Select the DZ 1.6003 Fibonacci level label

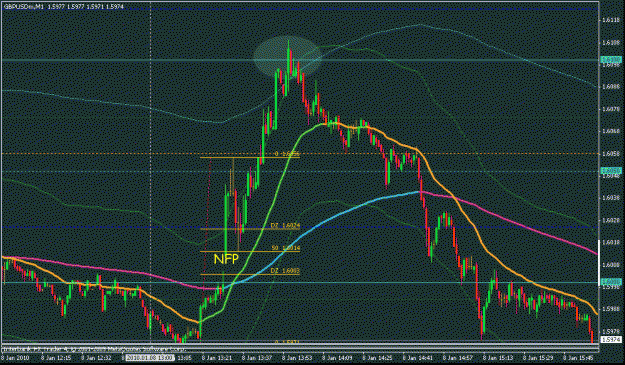pos(285,271)
